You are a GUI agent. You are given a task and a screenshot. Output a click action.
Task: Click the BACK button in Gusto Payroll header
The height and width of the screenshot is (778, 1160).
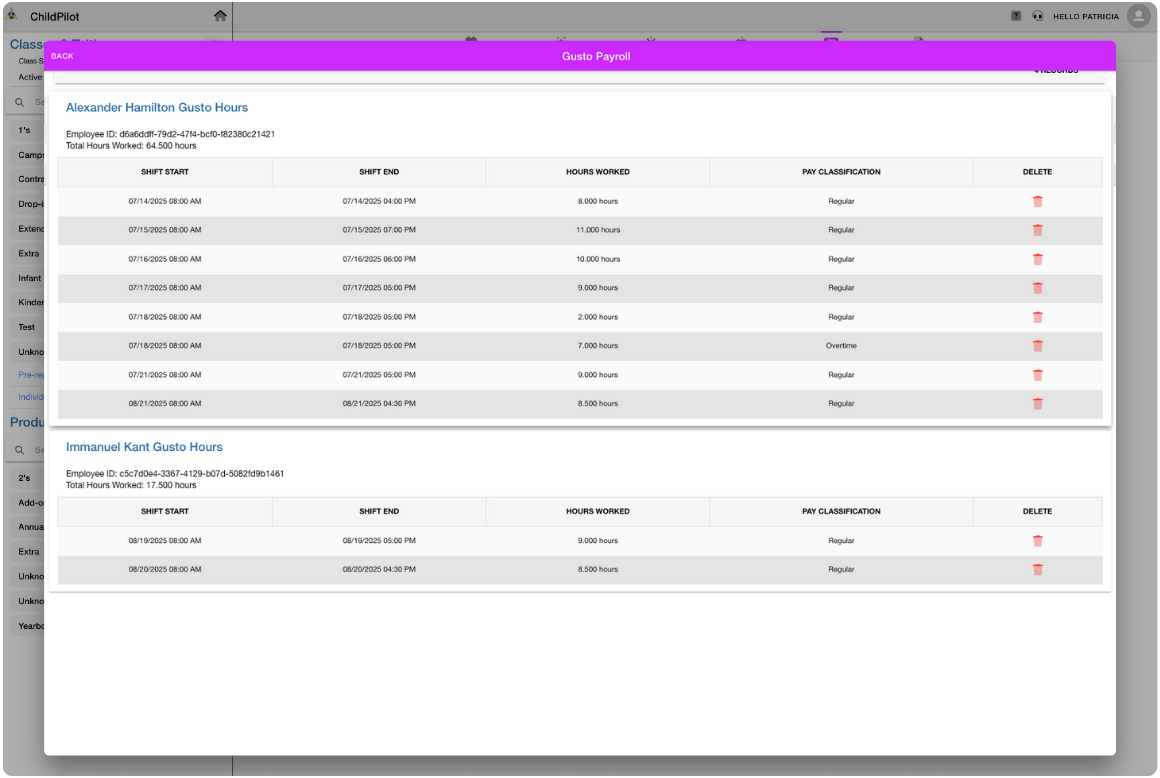tap(62, 56)
